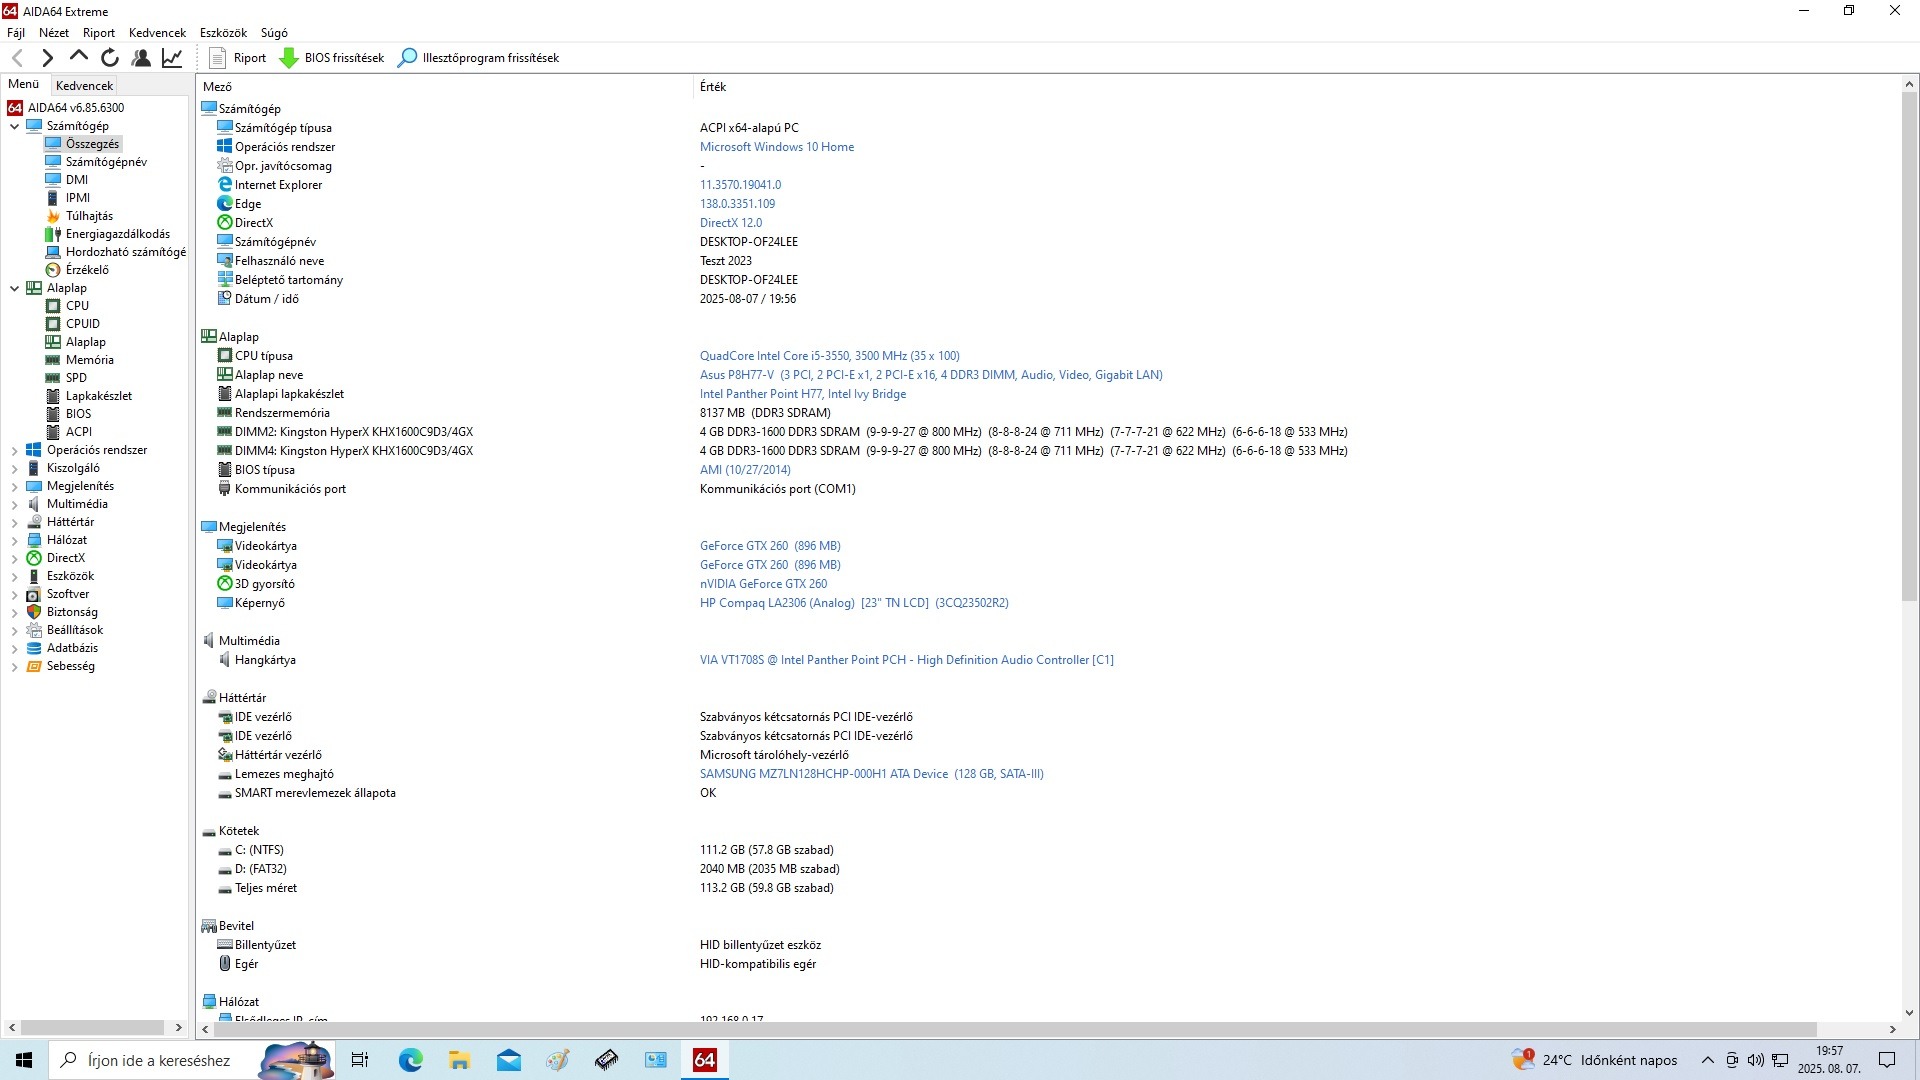Open the Microsoft Windows 10 Home link
The width and height of the screenshot is (1920, 1080).
pyautogui.click(x=776, y=147)
